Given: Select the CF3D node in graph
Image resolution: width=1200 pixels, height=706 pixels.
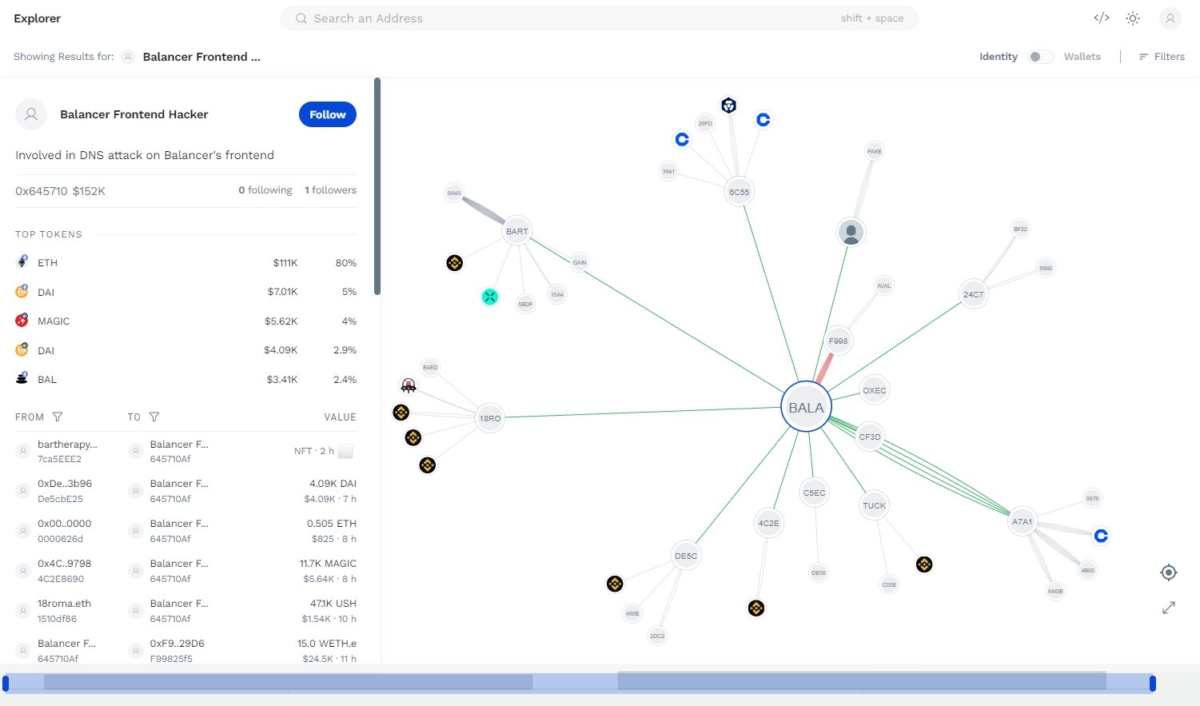Looking at the screenshot, I should tap(870, 436).
